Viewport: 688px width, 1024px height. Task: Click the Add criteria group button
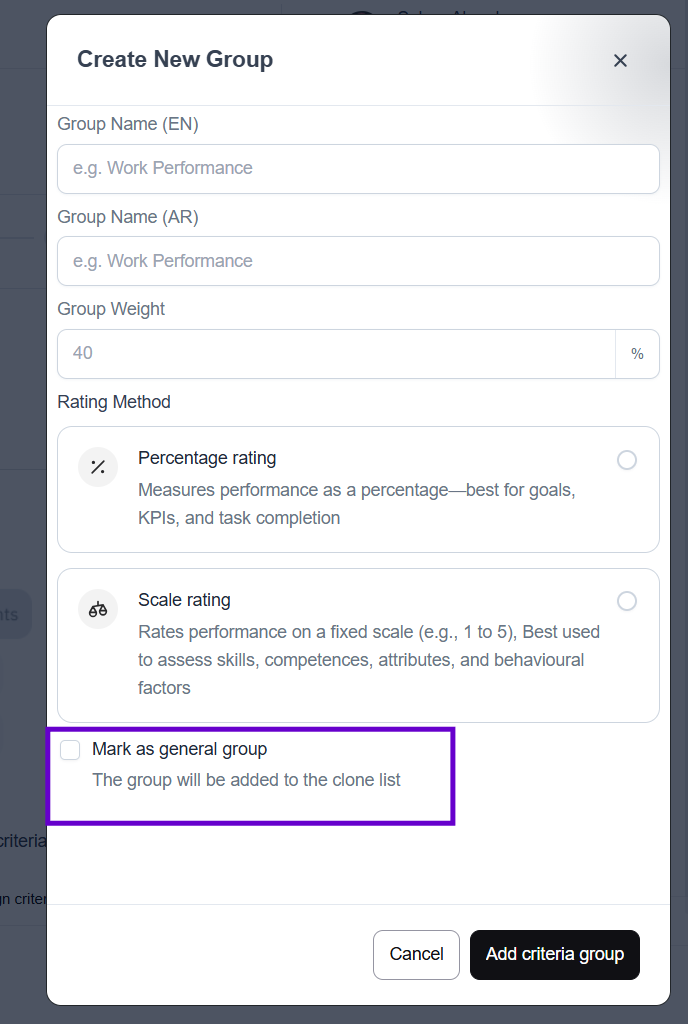(x=554, y=955)
